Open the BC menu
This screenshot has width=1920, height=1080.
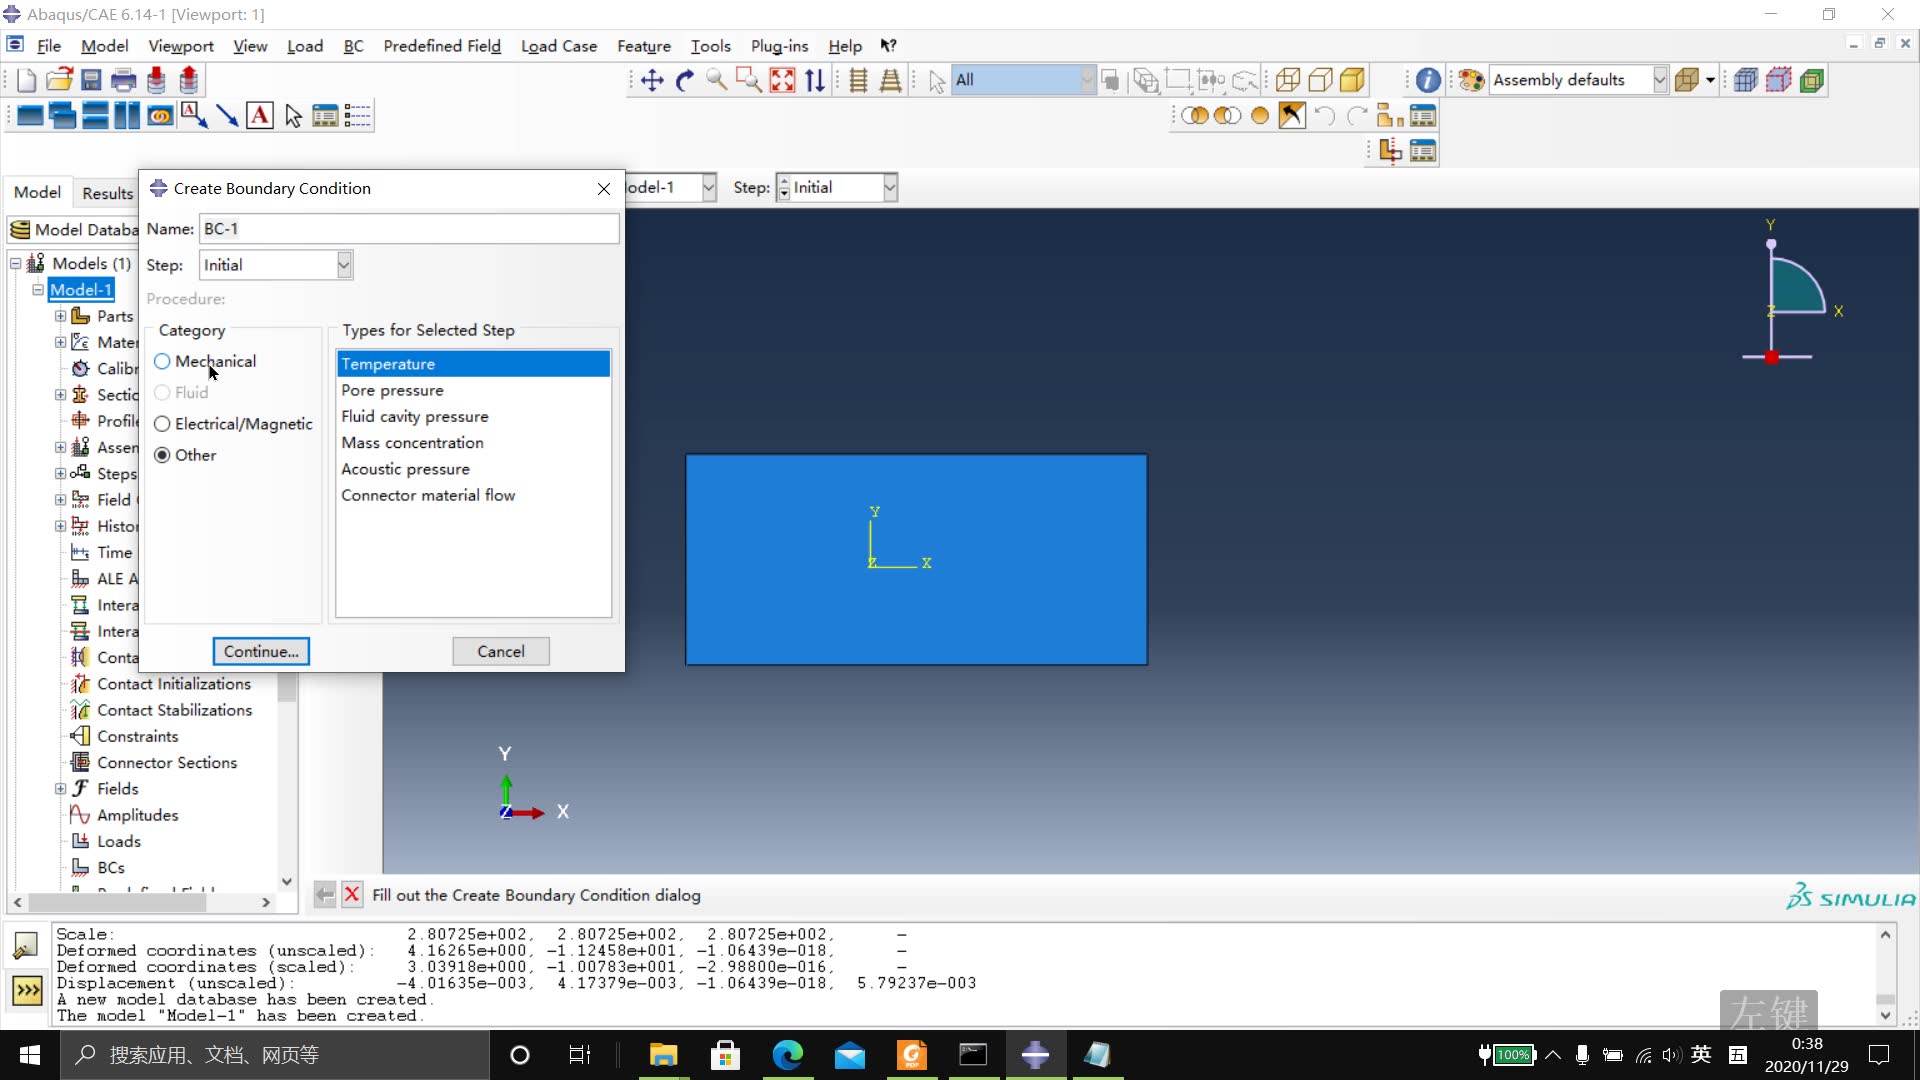click(353, 46)
